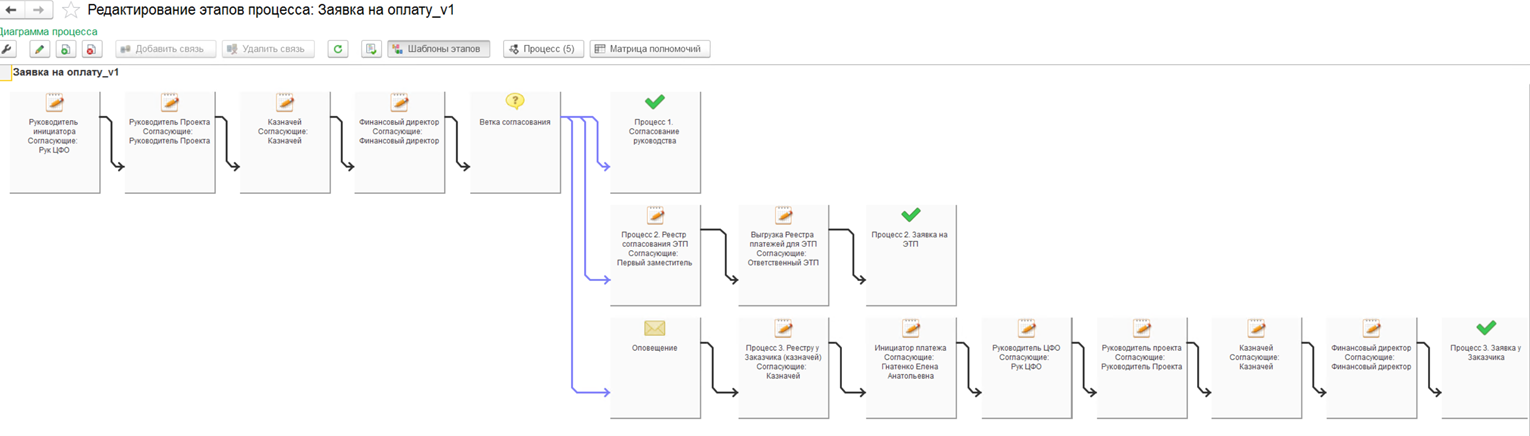
Task: Click the back navigation arrow
Action: click(13, 10)
